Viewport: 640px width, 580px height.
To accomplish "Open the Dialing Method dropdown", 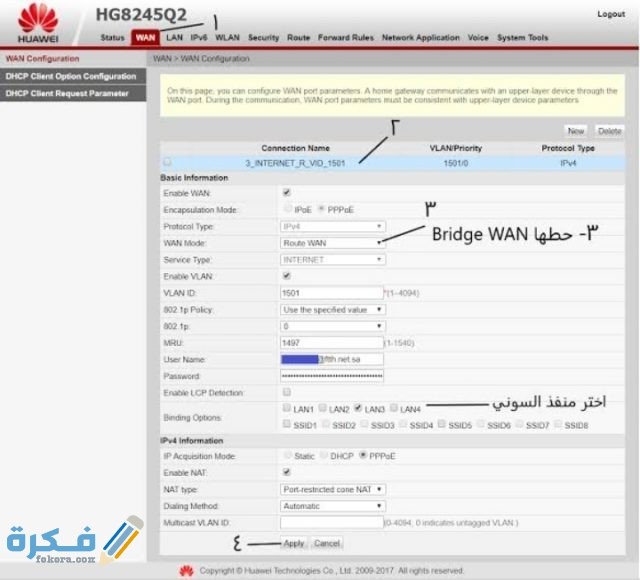I will pos(333,506).
